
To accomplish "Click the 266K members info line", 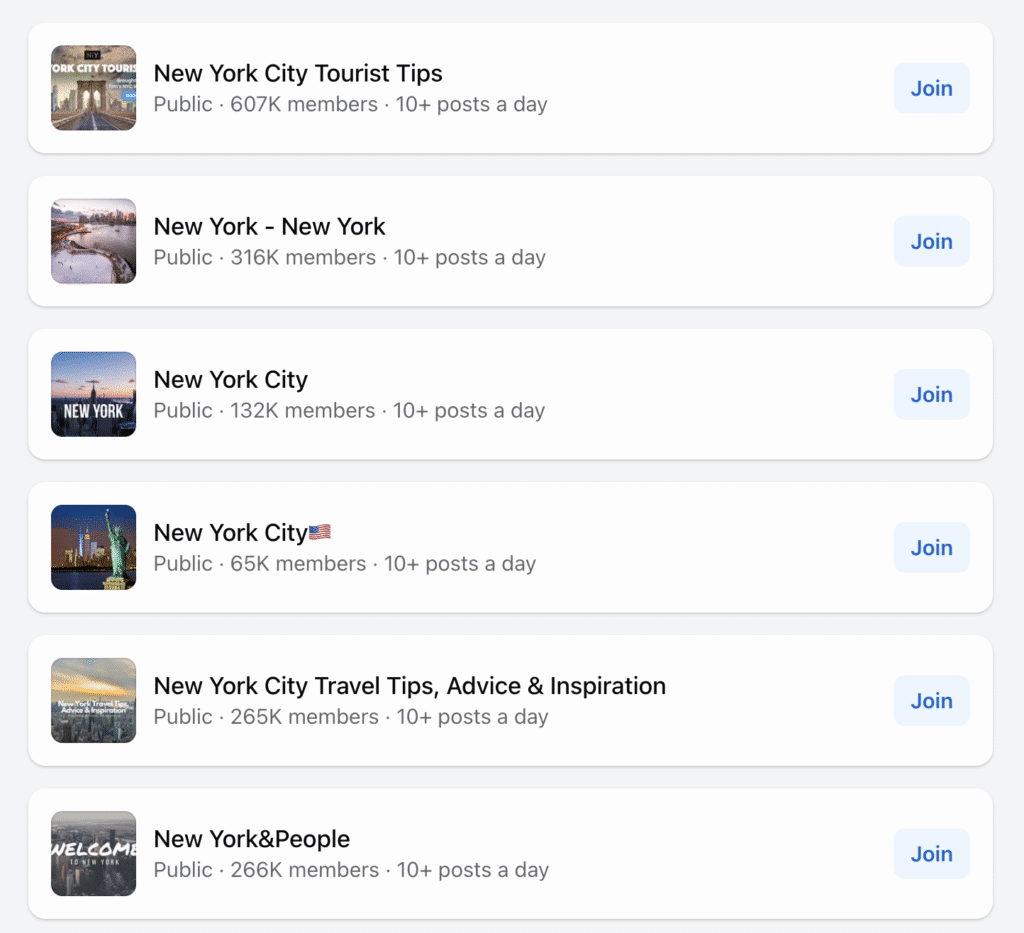I will tap(351, 870).
